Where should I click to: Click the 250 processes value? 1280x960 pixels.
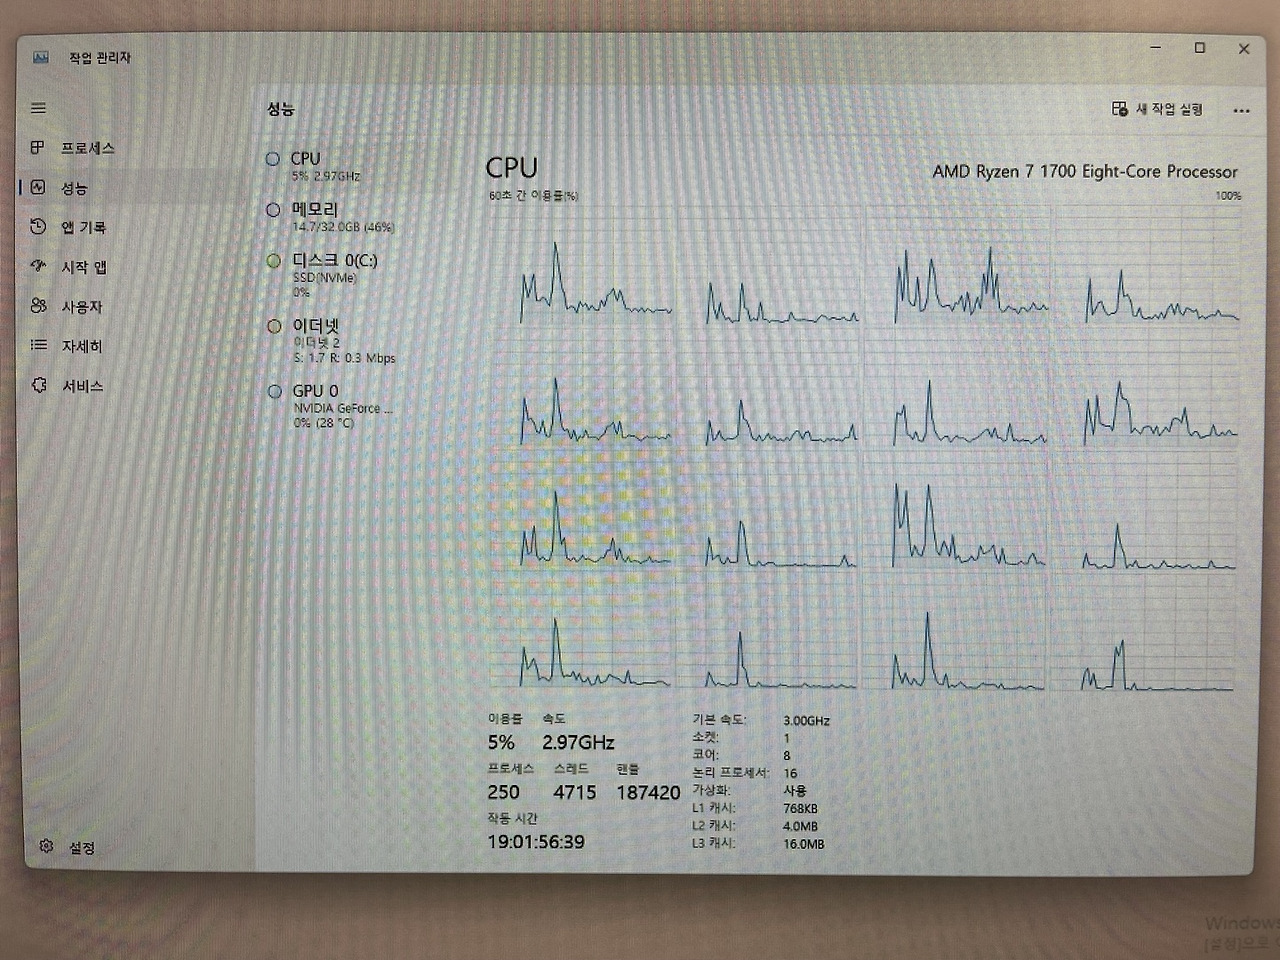(x=503, y=792)
